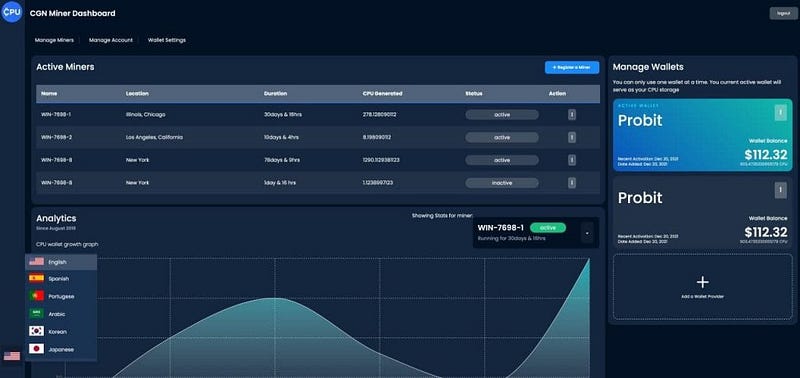Open options menu on the dark Probit wallet card
The height and width of the screenshot is (378, 800).
point(781,190)
